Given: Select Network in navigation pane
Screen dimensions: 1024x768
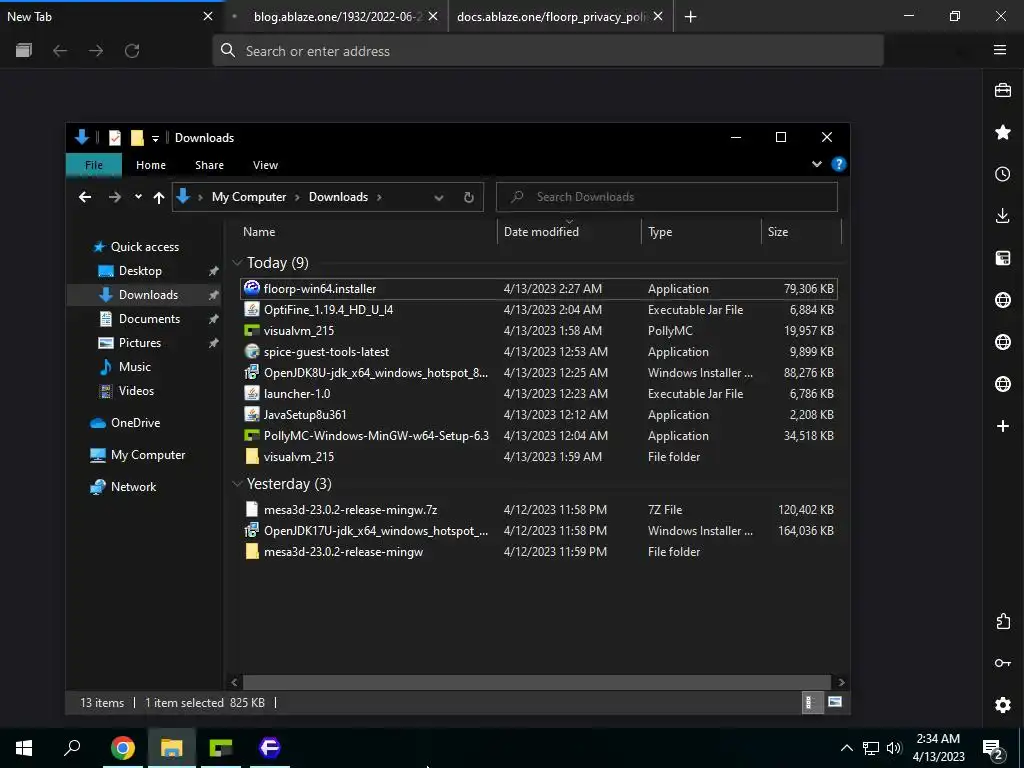Looking at the screenshot, I should click(133, 487).
